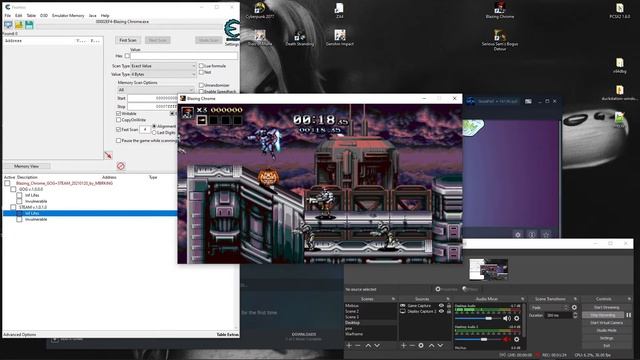
Task: Toggle the Writable checkbox
Action: pos(118,113)
